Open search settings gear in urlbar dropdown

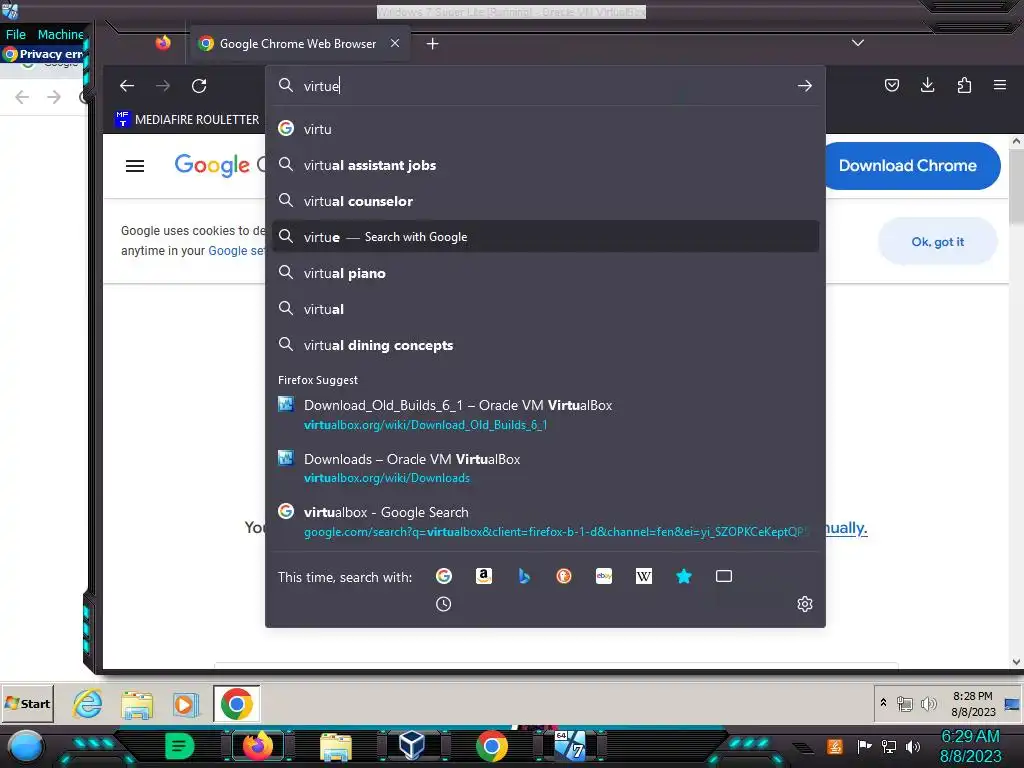click(805, 604)
